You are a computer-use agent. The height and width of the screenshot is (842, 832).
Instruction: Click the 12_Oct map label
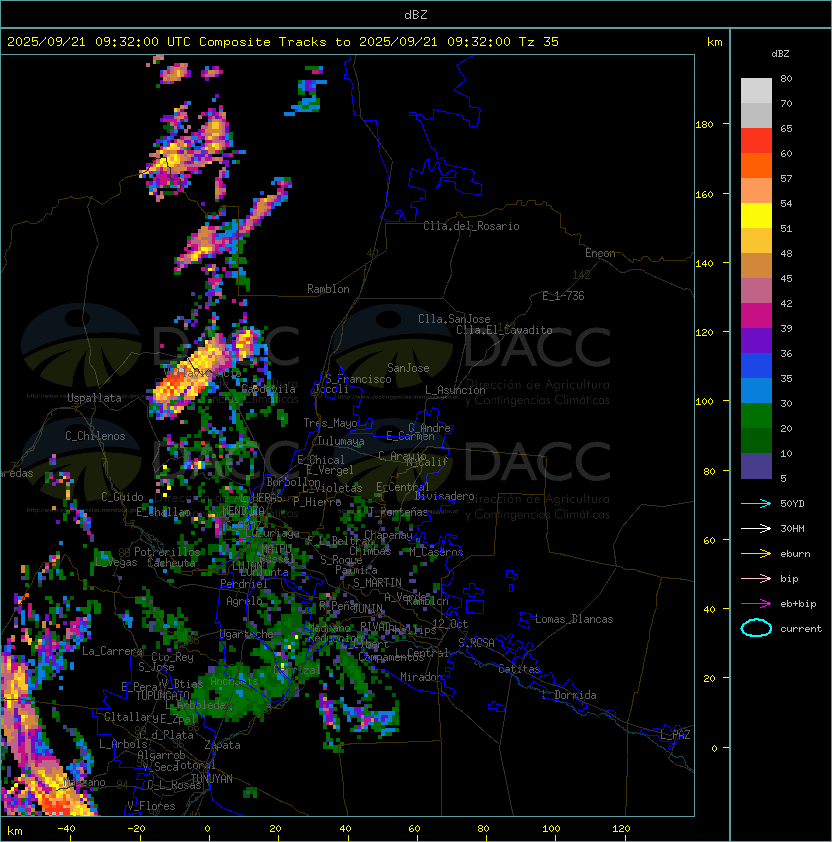click(x=450, y=624)
